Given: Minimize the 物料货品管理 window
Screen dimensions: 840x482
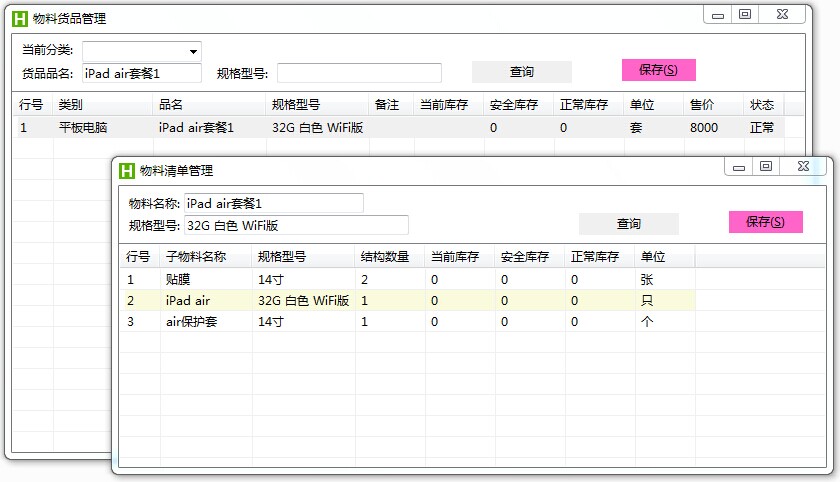Looking at the screenshot, I should tap(717, 15).
